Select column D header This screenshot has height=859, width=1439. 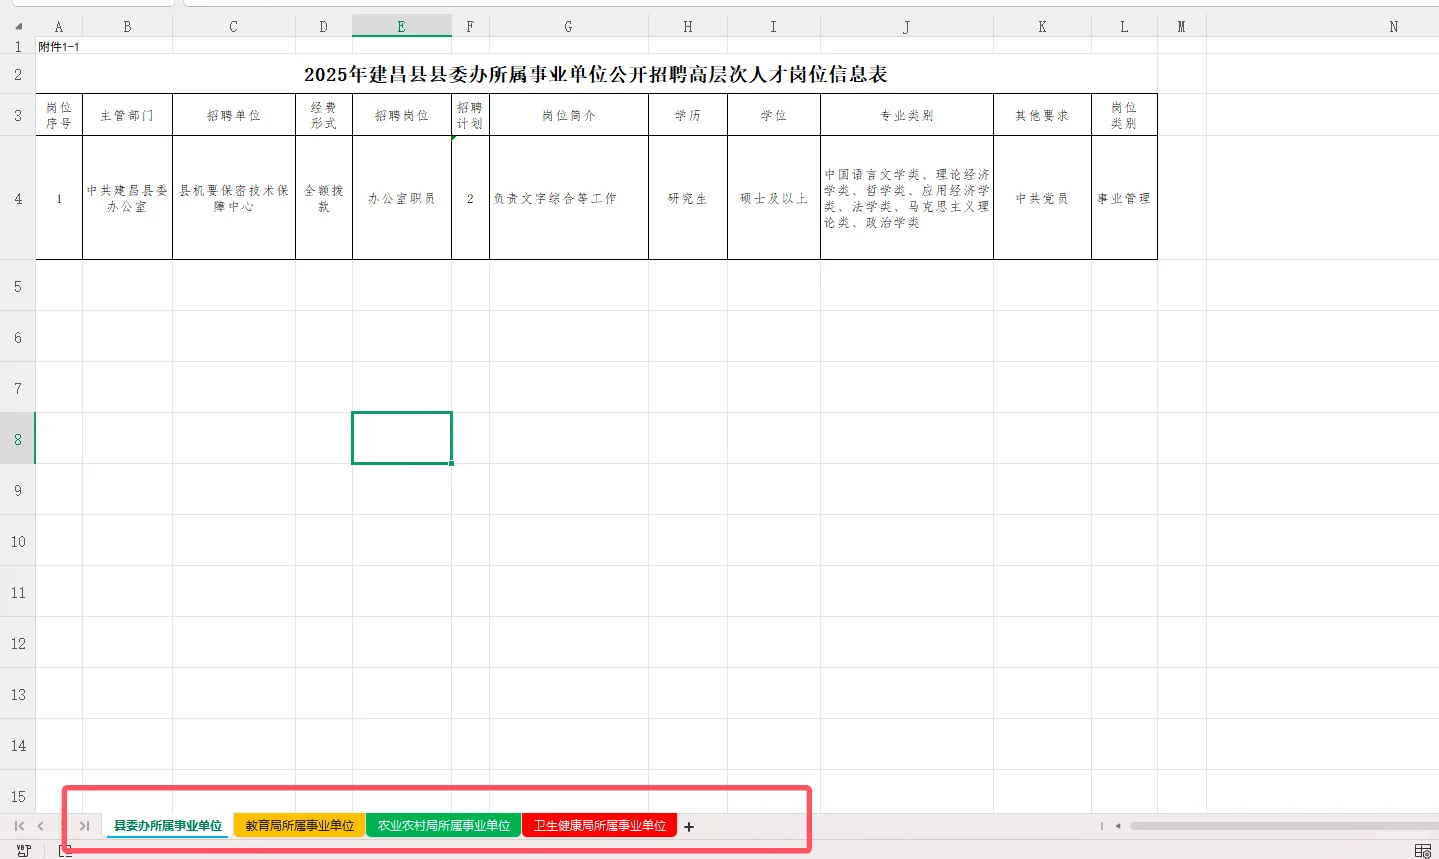[324, 27]
